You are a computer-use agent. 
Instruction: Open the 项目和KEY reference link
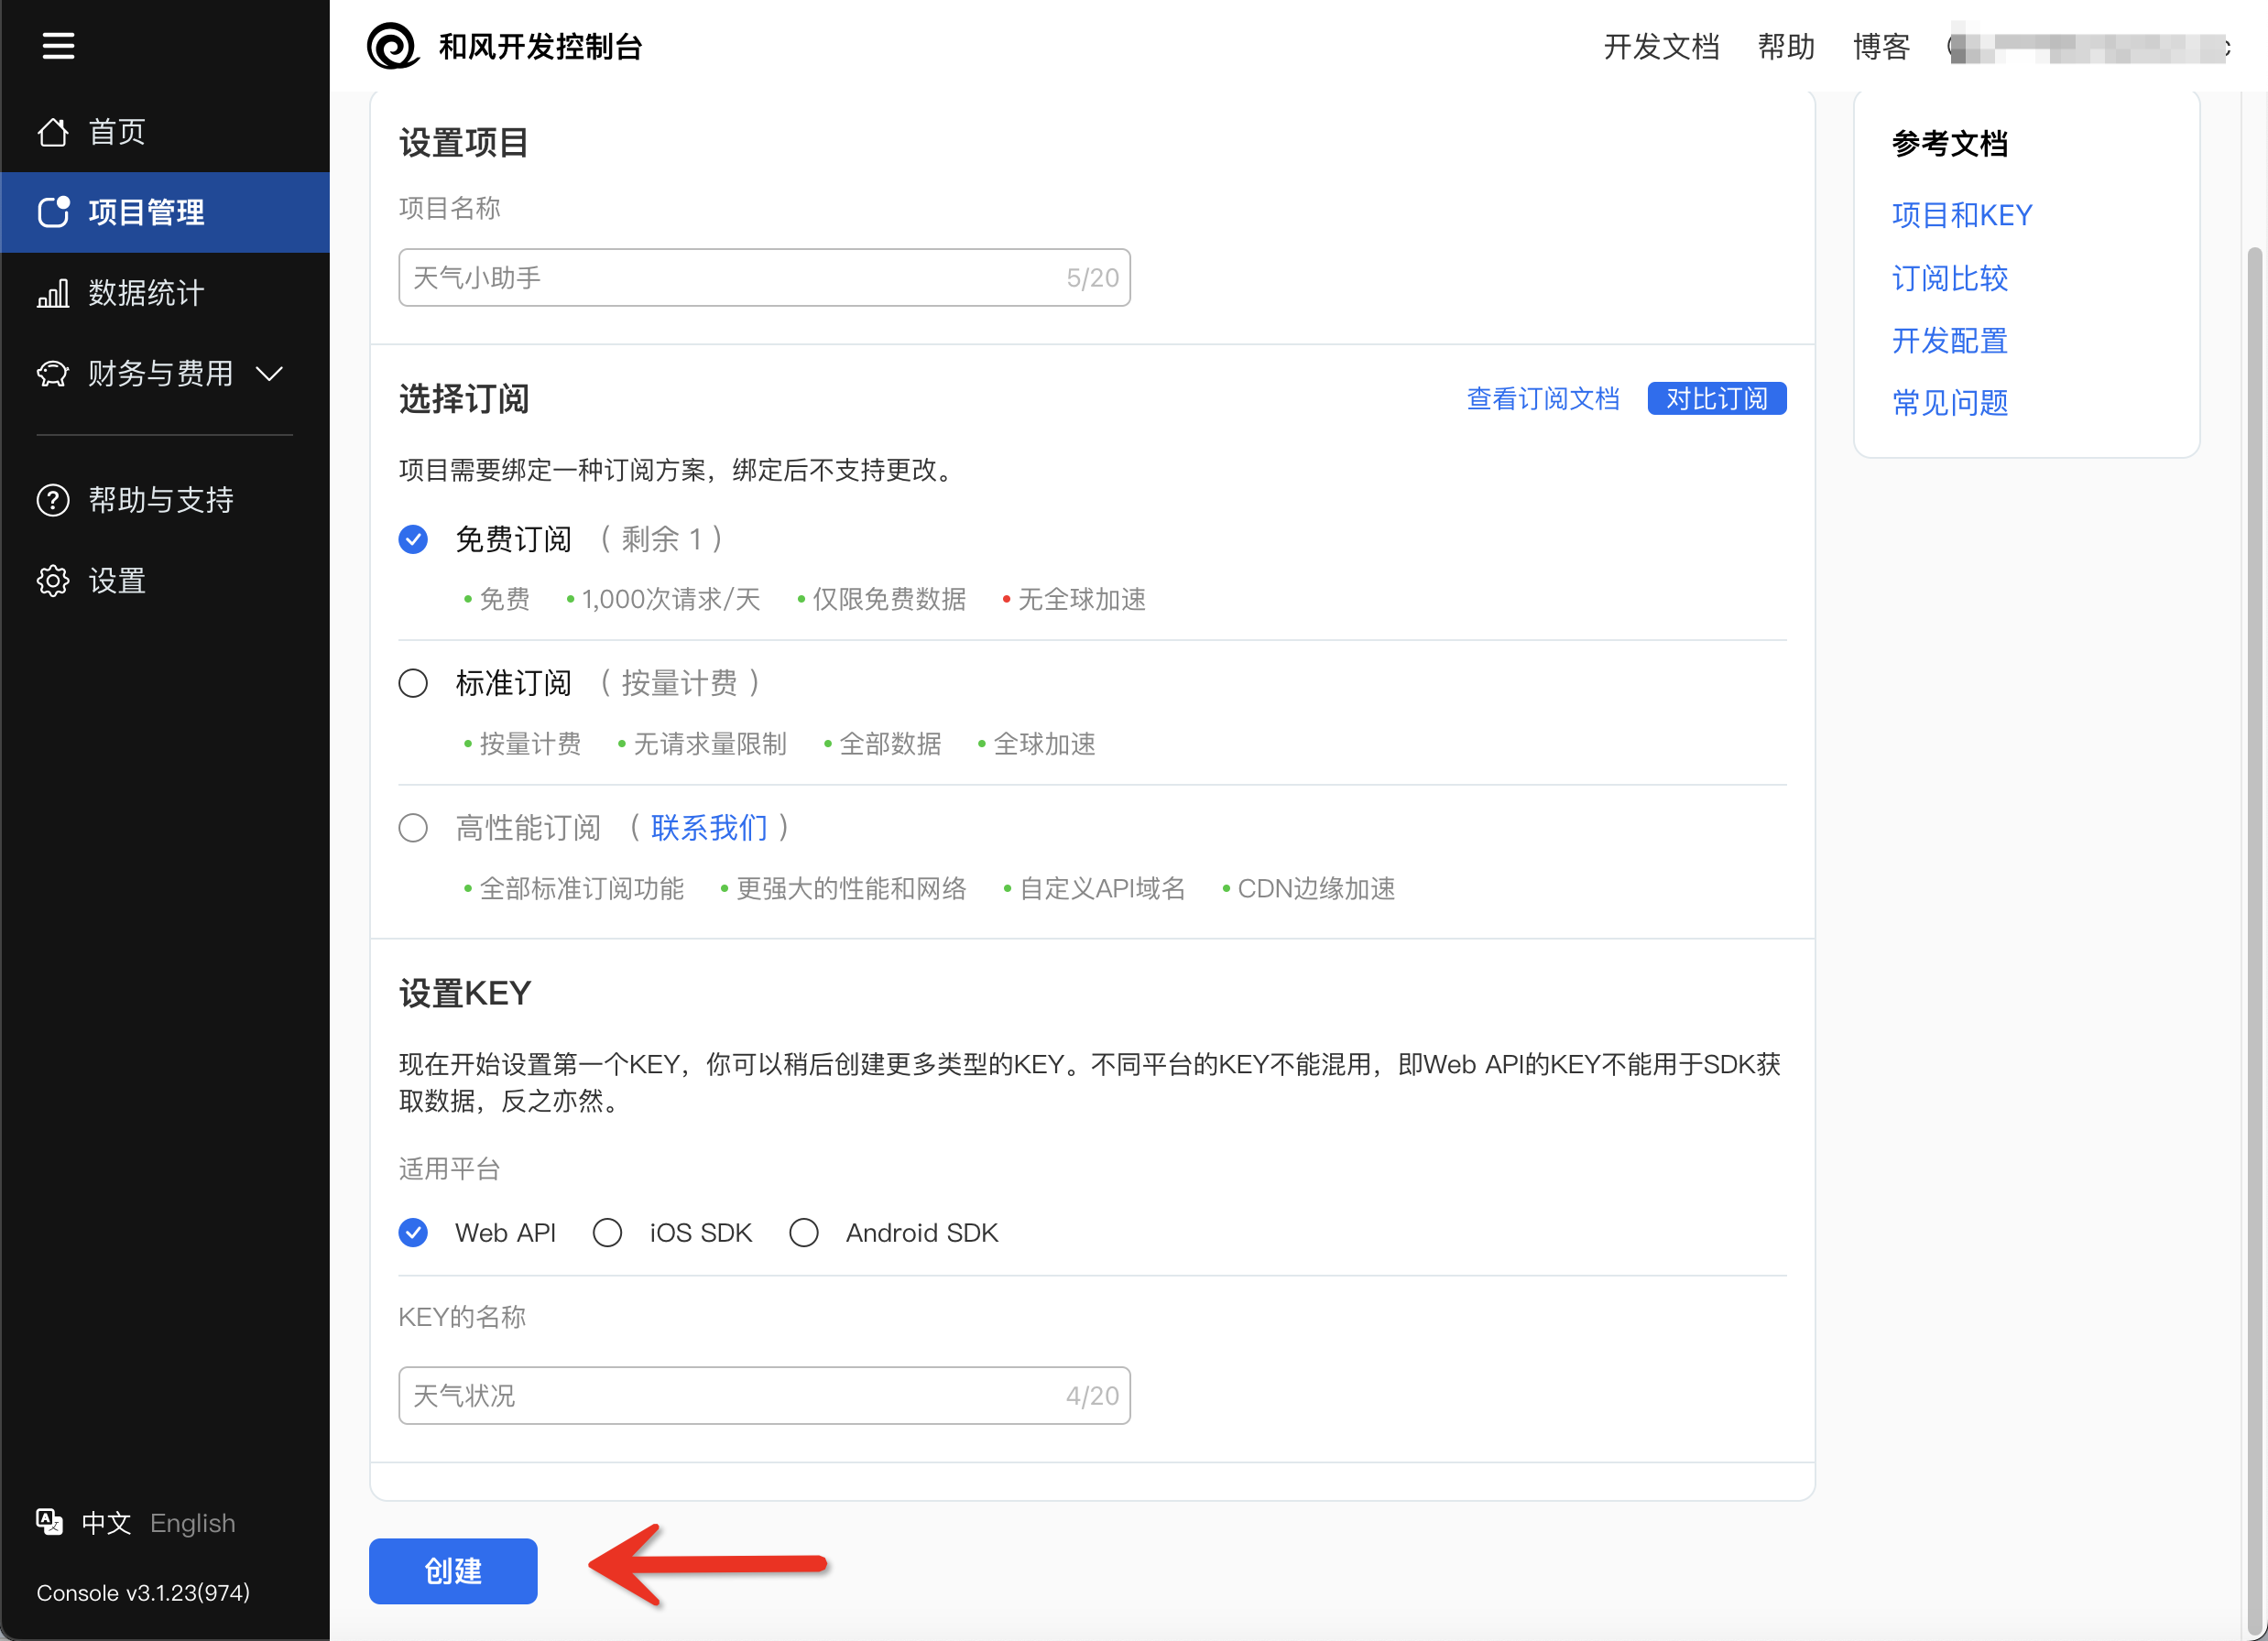(x=1961, y=215)
